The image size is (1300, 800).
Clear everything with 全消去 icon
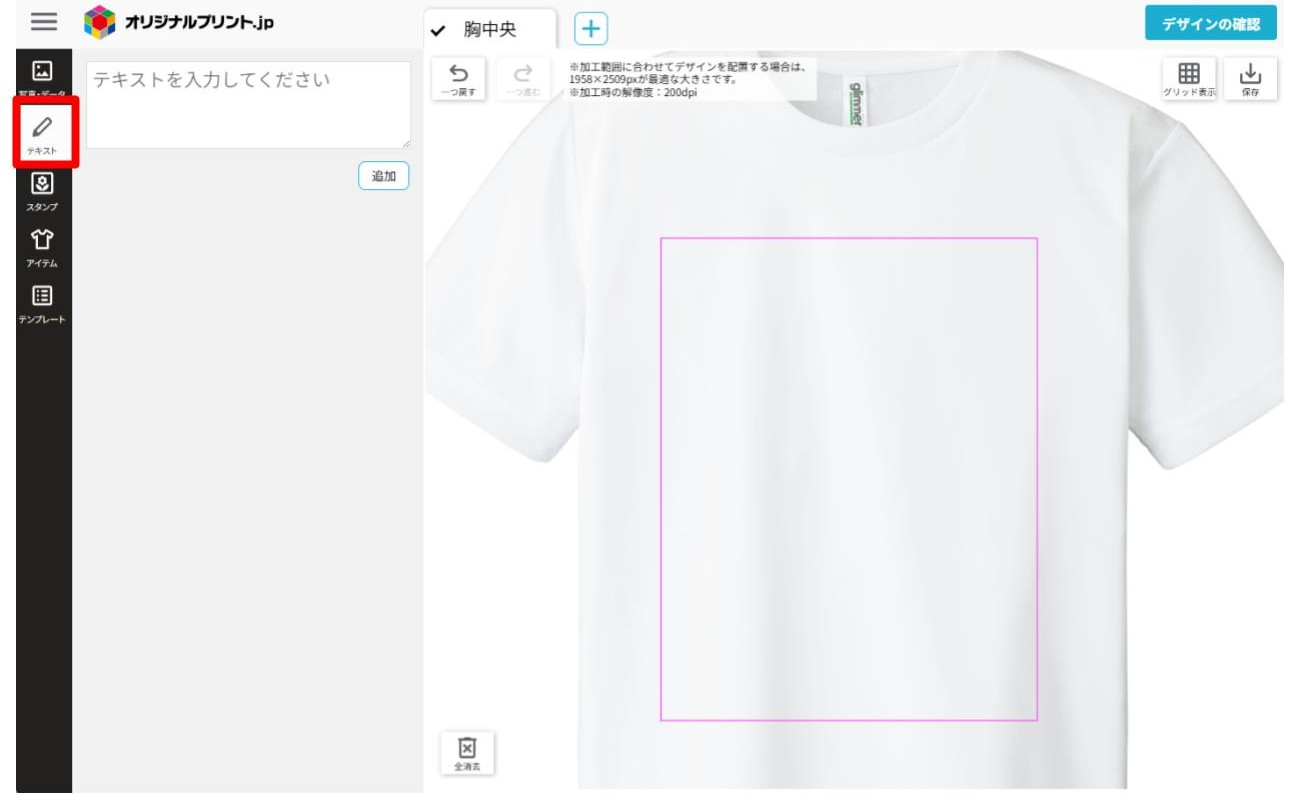[x=467, y=753]
